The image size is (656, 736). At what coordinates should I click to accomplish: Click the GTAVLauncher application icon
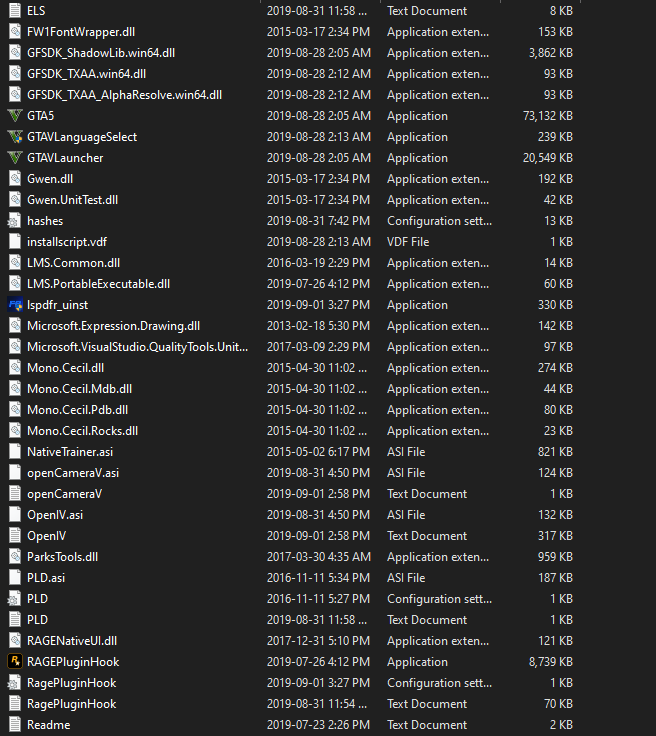click(15, 158)
